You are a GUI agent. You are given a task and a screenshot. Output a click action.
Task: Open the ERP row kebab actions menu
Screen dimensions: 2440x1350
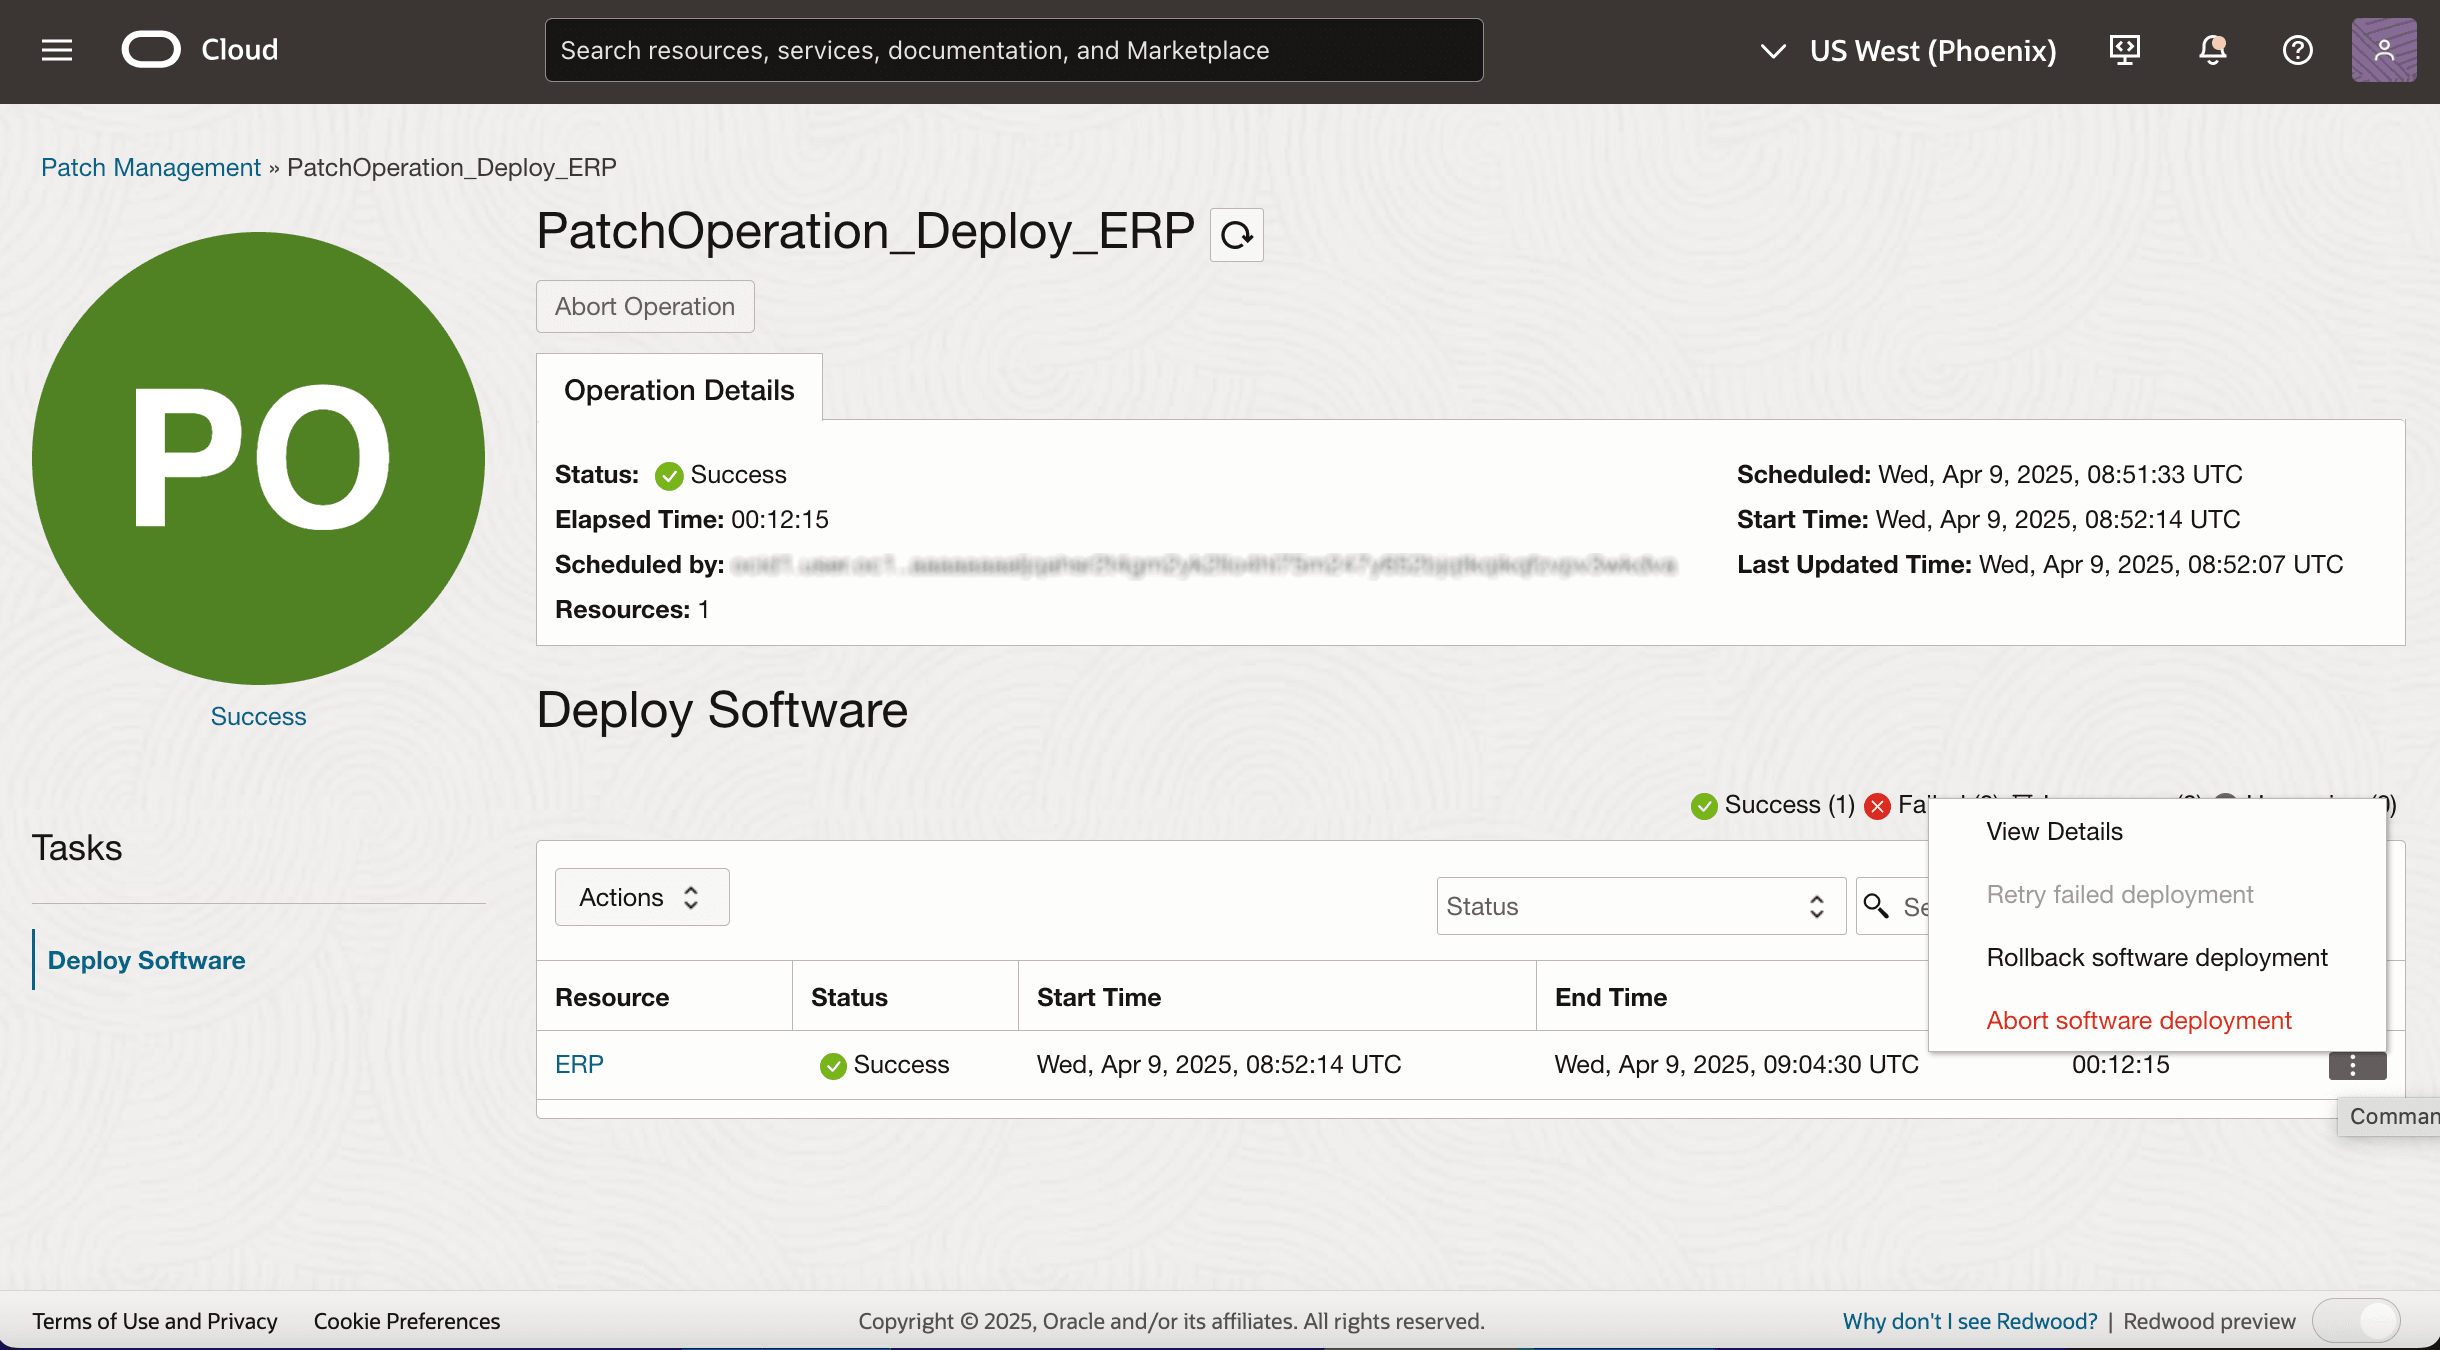point(2355,1065)
